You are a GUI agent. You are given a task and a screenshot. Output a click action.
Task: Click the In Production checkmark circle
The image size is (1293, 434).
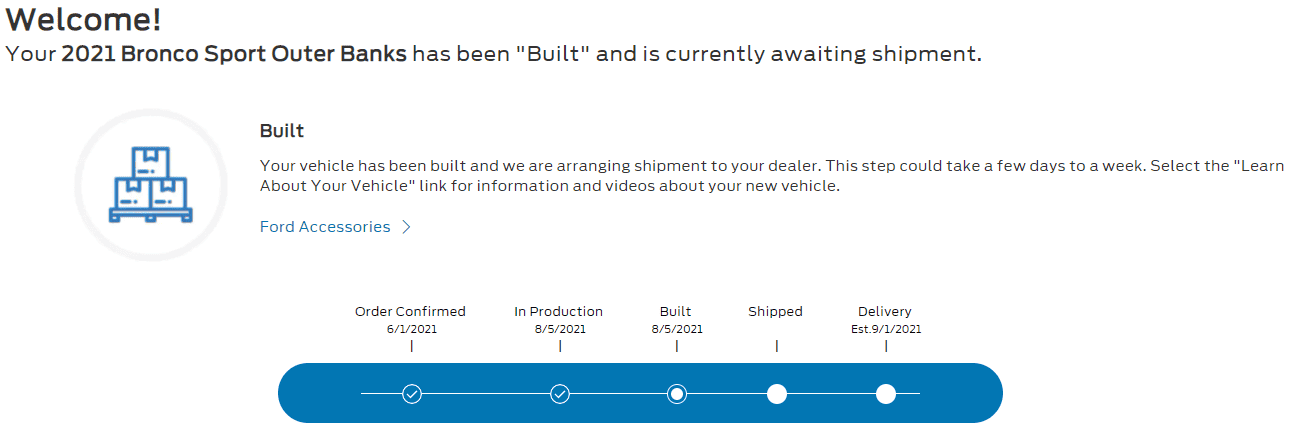(560, 394)
